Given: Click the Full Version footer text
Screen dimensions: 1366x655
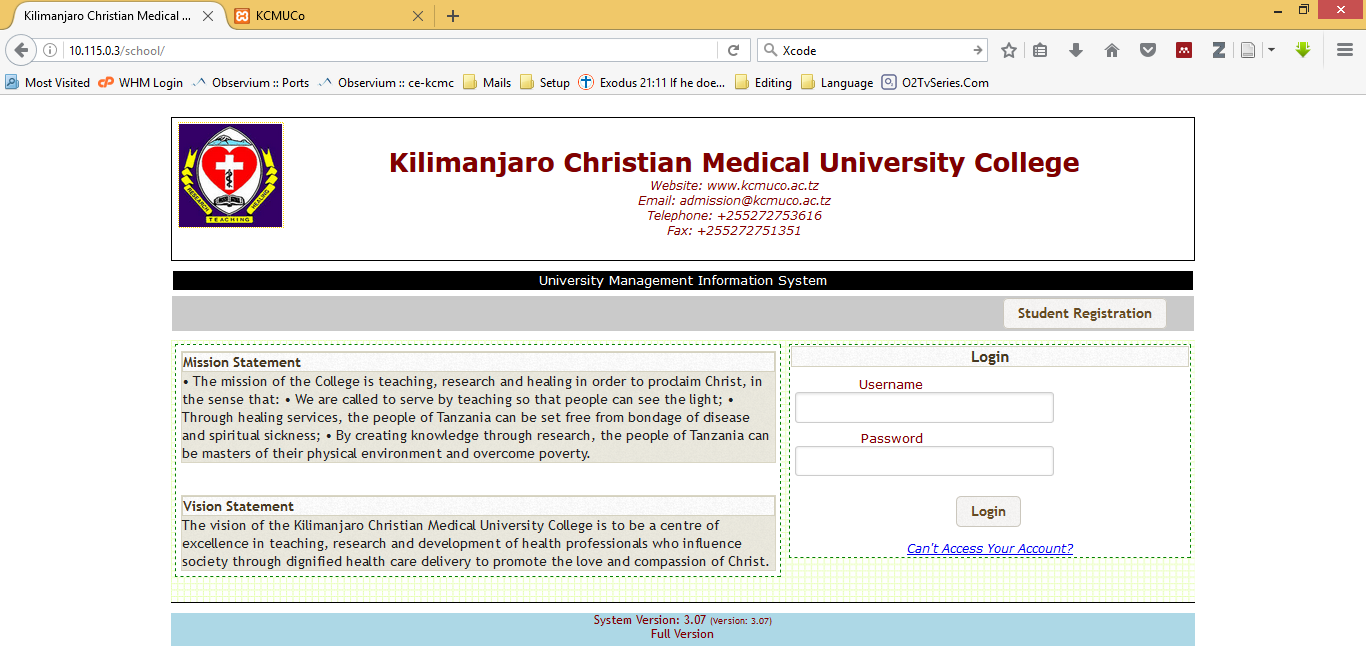Looking at the screenshot, I should coord(682,634).
